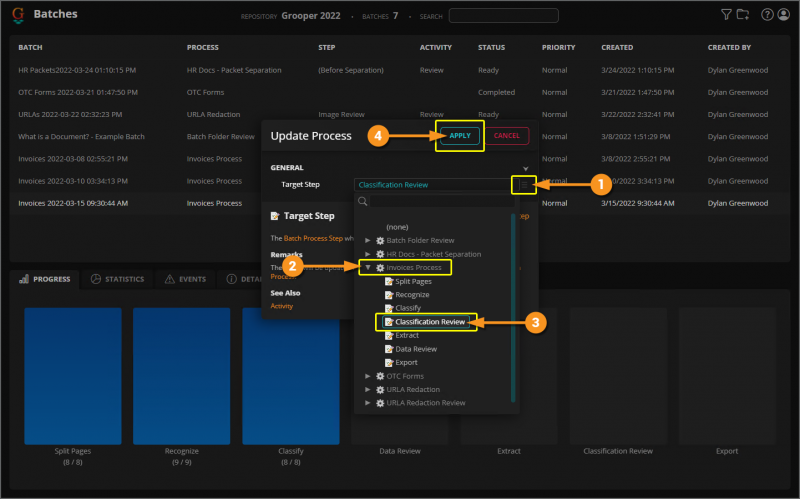Click the new batch folder icon
The height and width of the screenshot is (499, 800).
click(x=743, y=15)
